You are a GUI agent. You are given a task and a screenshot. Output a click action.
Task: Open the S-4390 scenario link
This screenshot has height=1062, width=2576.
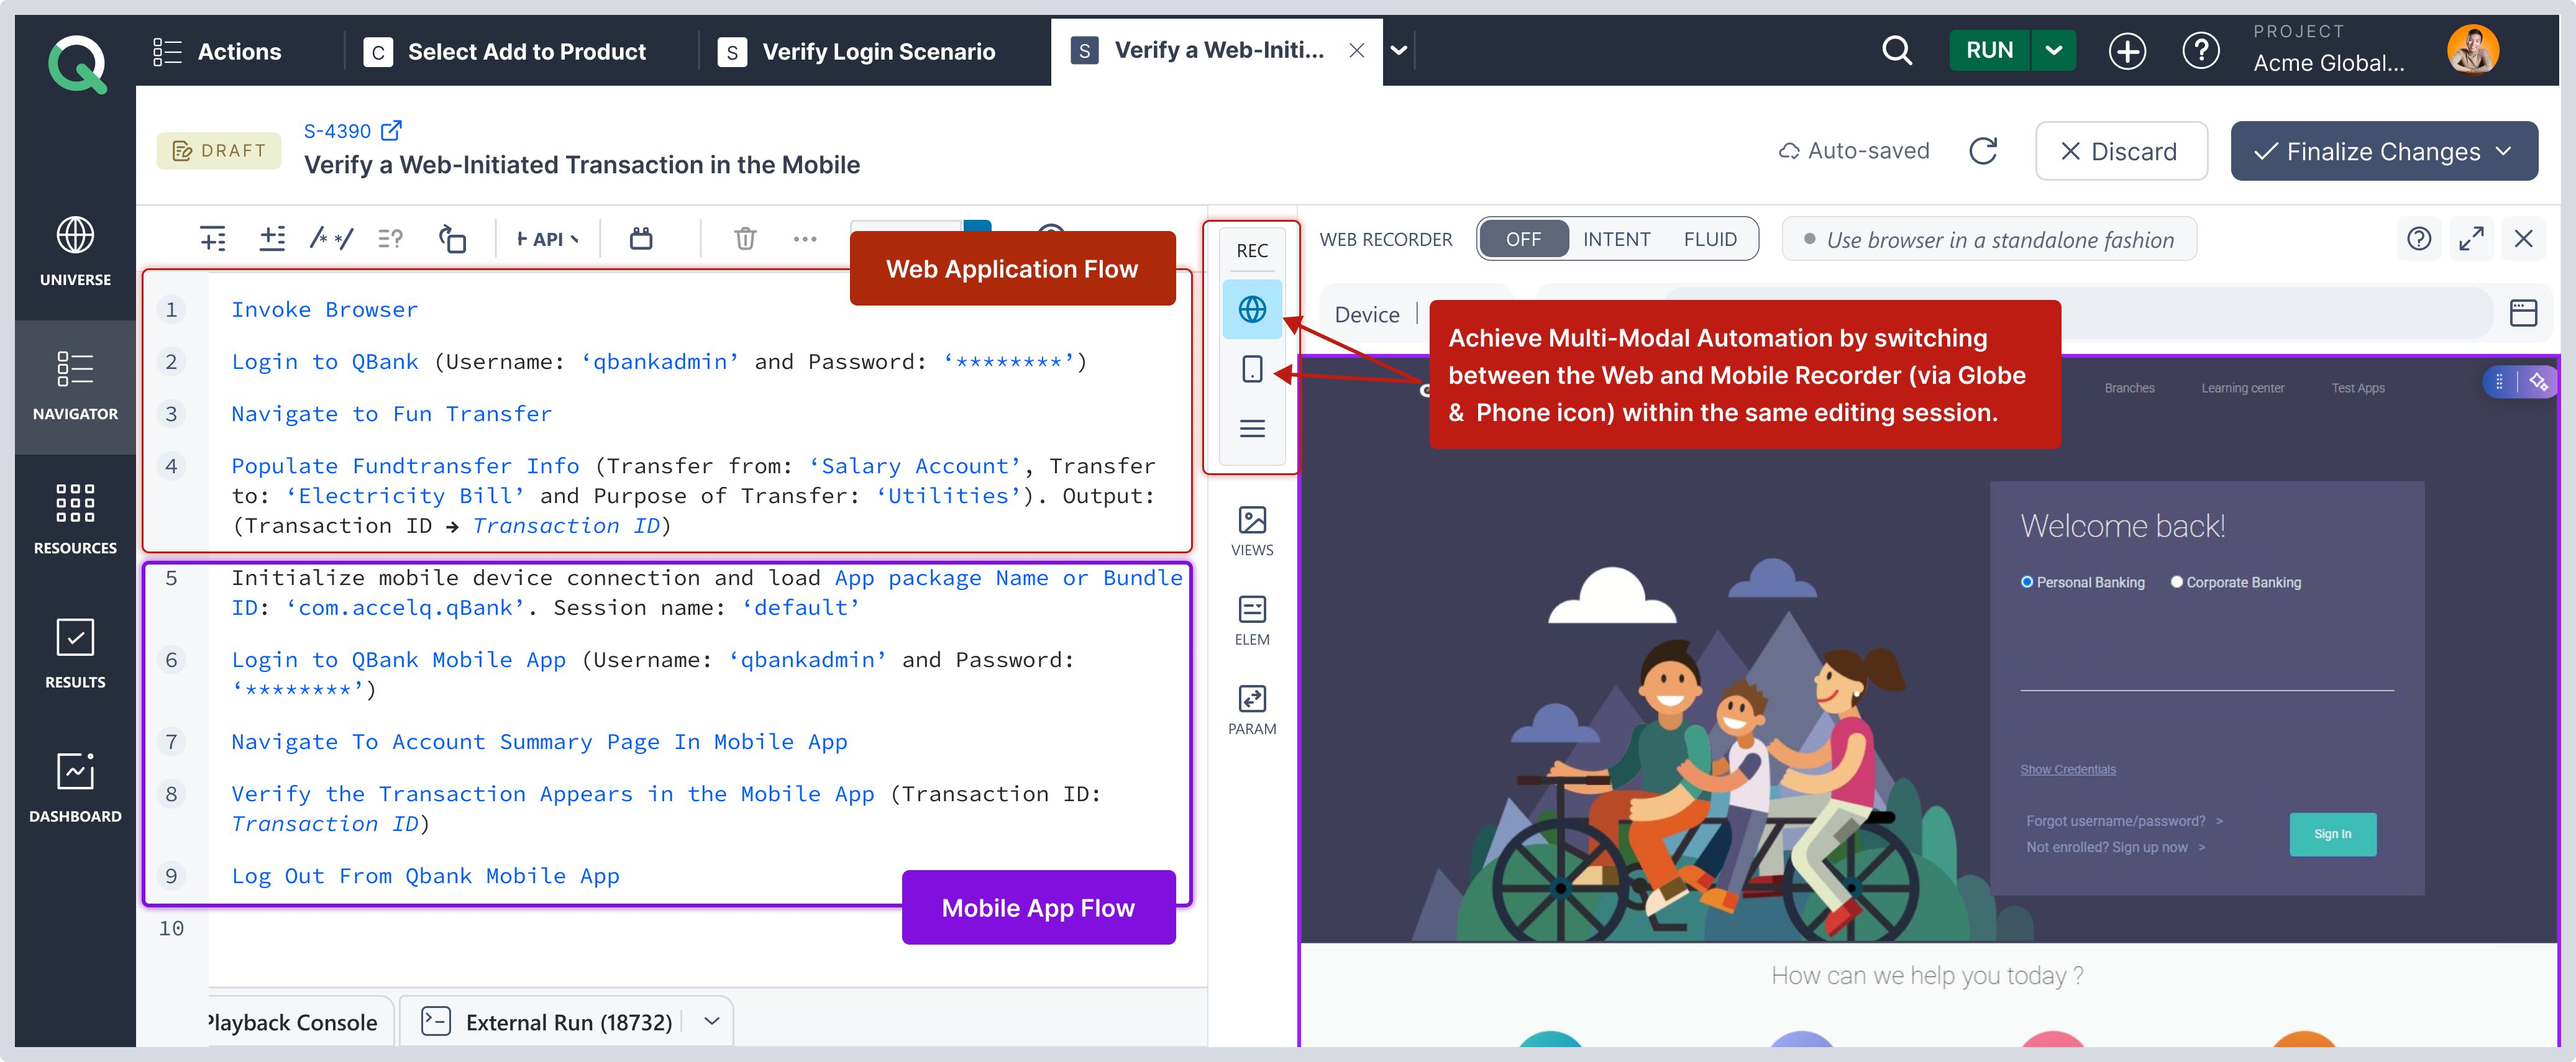(x=337, y=130)
